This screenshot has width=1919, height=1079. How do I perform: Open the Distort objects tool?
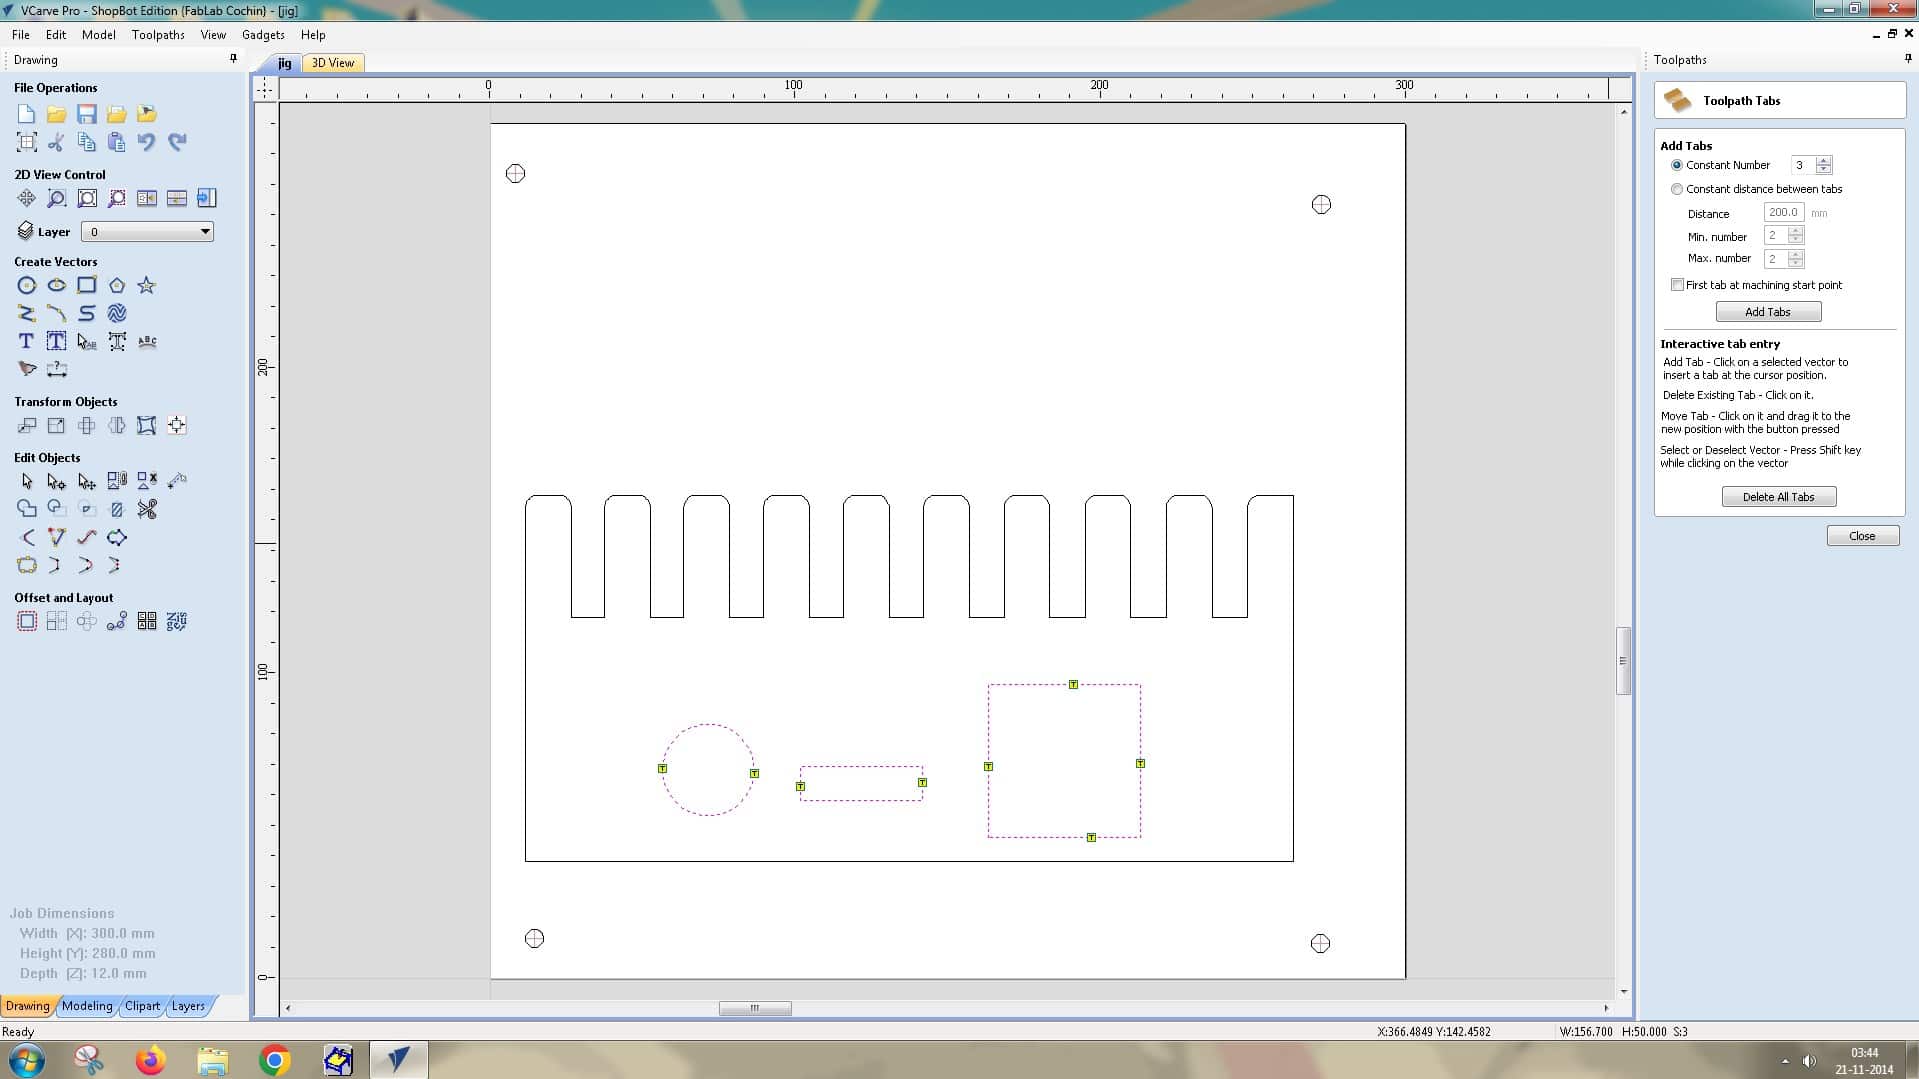[147, 425]
